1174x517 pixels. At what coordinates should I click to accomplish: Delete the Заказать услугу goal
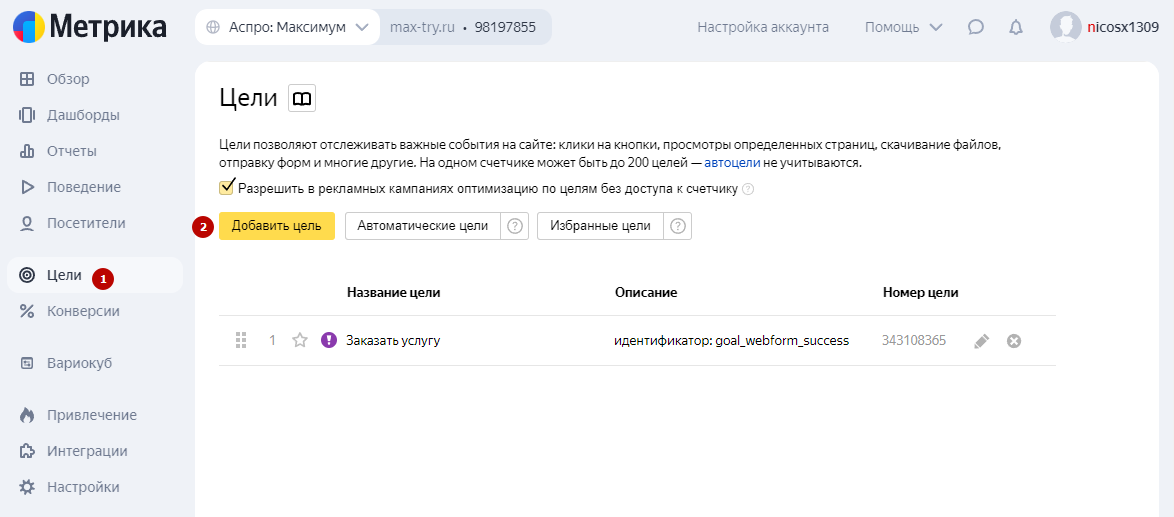pos(1014,341)
